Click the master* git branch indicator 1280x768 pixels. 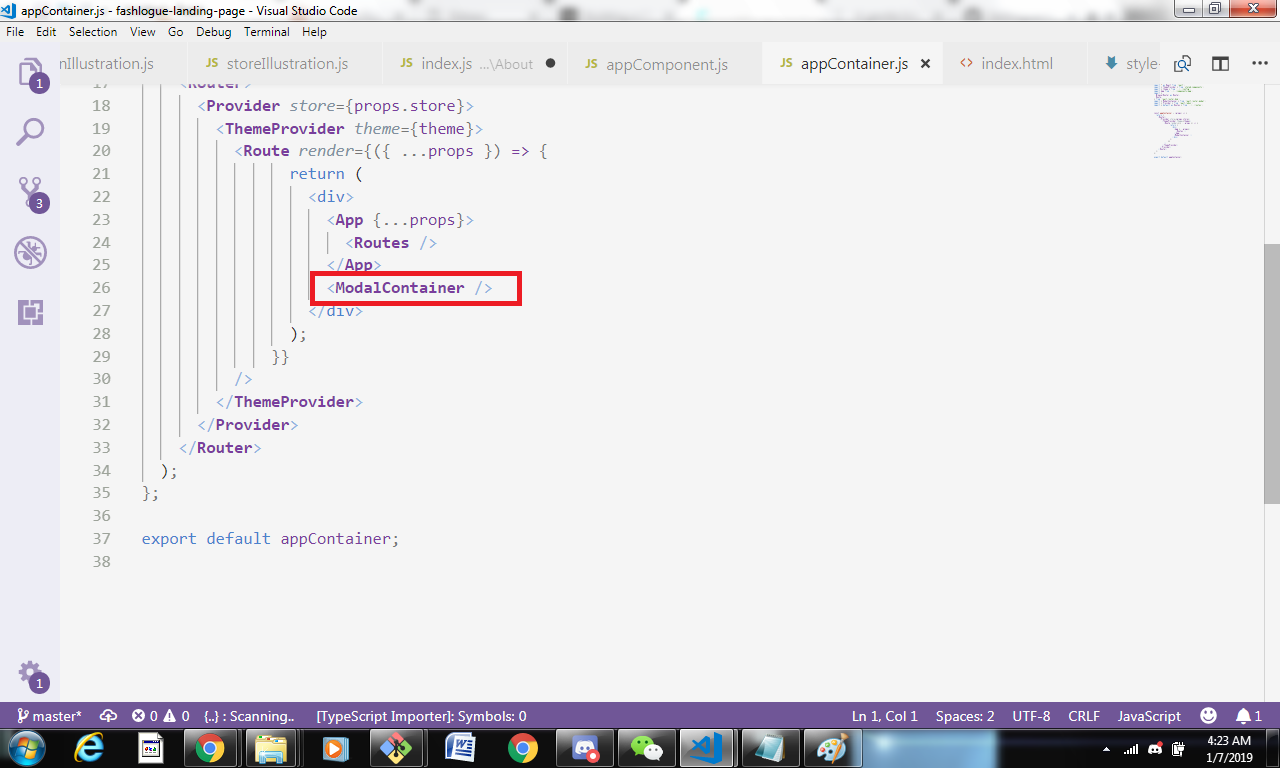49,716
